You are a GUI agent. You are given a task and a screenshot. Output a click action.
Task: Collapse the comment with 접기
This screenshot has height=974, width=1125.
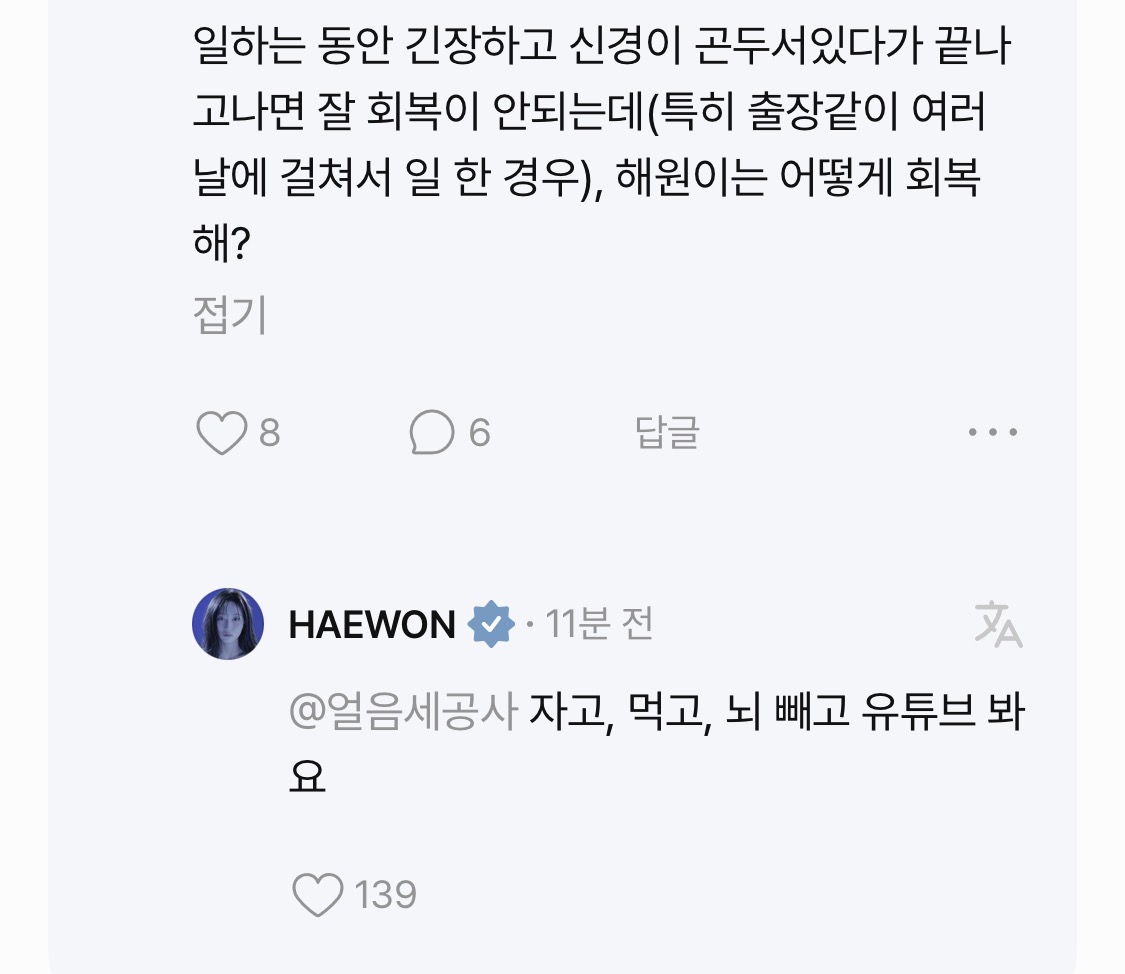[230, 315]
